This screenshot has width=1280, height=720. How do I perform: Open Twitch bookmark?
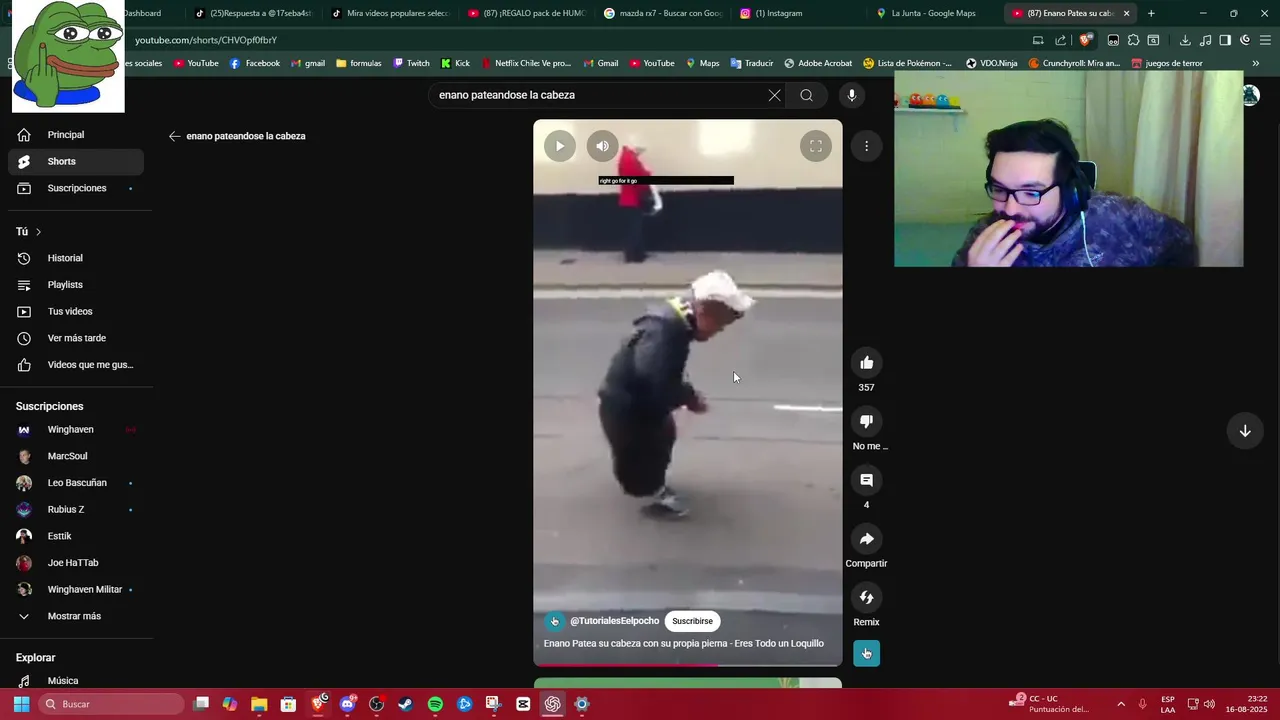tap(411, 63)
